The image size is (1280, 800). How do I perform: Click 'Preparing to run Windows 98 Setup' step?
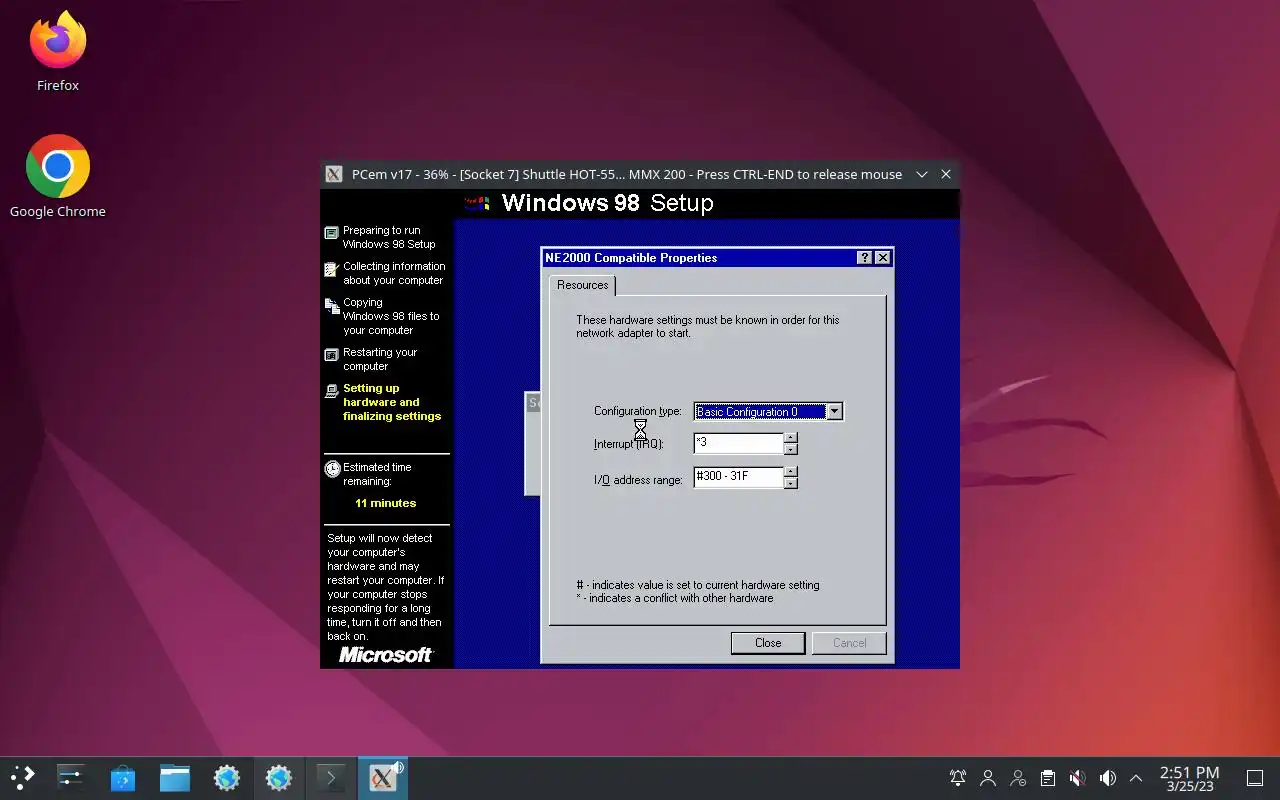[x=389, y=237]
